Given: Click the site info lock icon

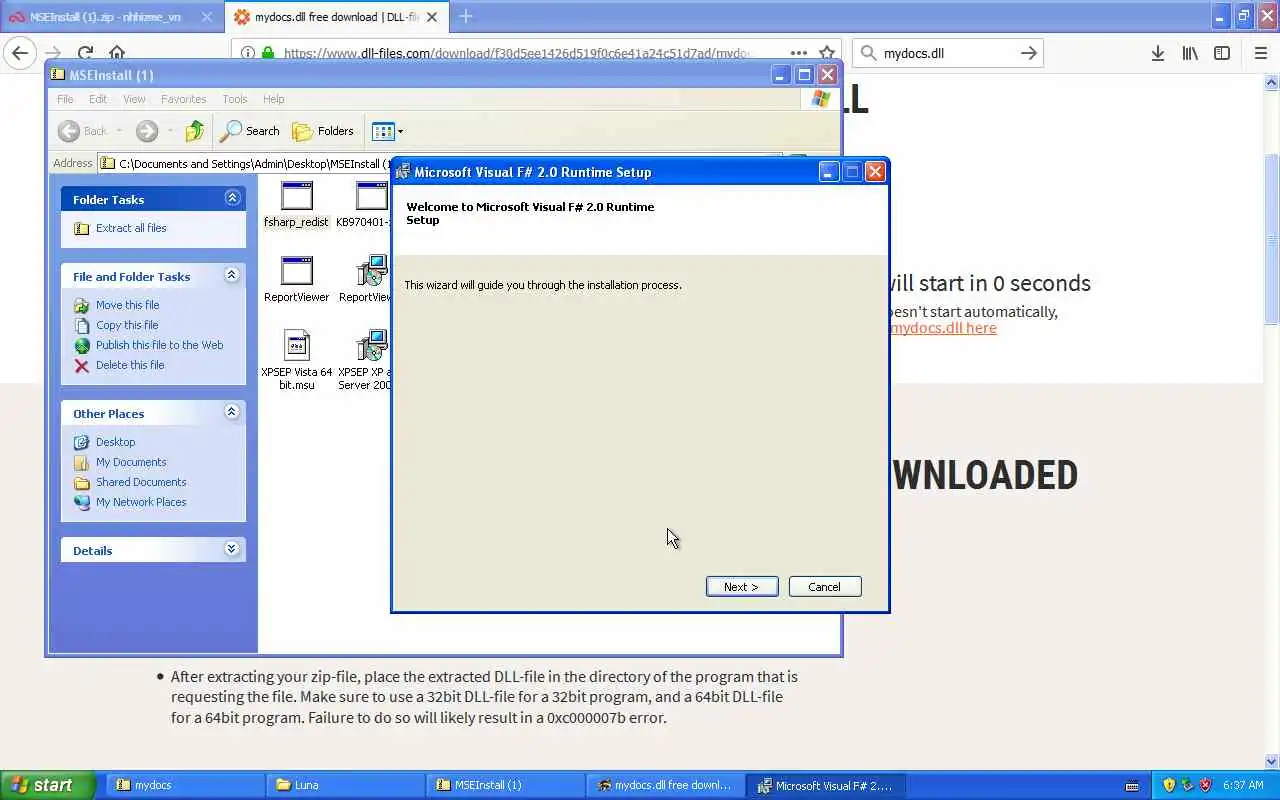Looking at the screenshot, I should coord(267,53).
